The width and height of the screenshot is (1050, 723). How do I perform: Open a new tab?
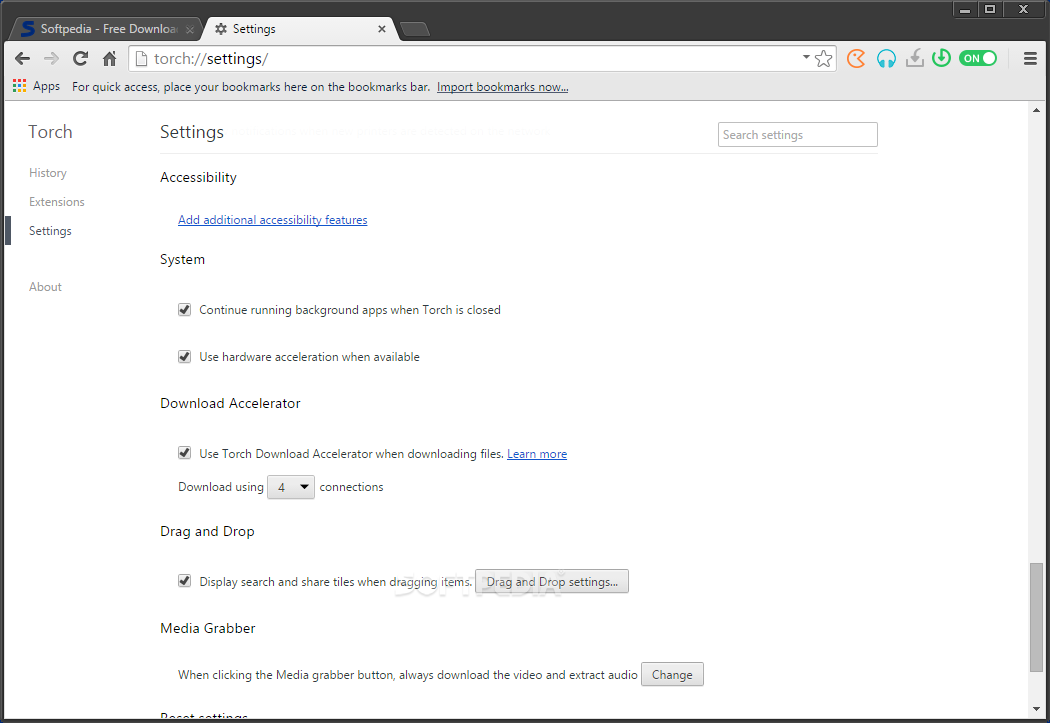[x=415, y=29]
